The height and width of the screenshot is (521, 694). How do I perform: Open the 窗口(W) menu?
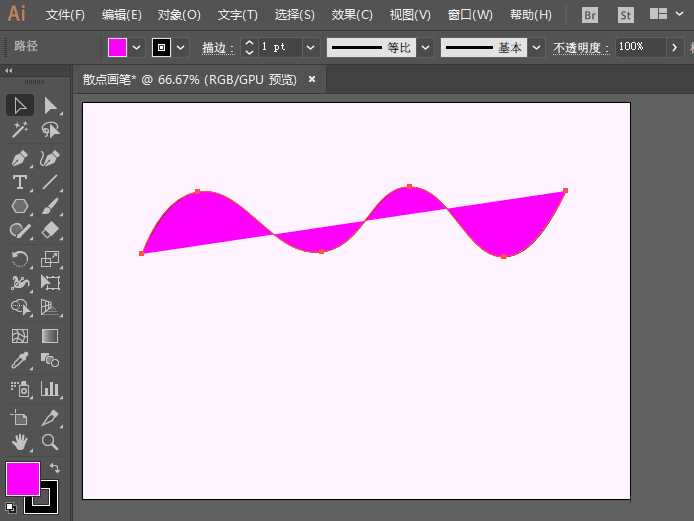470,15
